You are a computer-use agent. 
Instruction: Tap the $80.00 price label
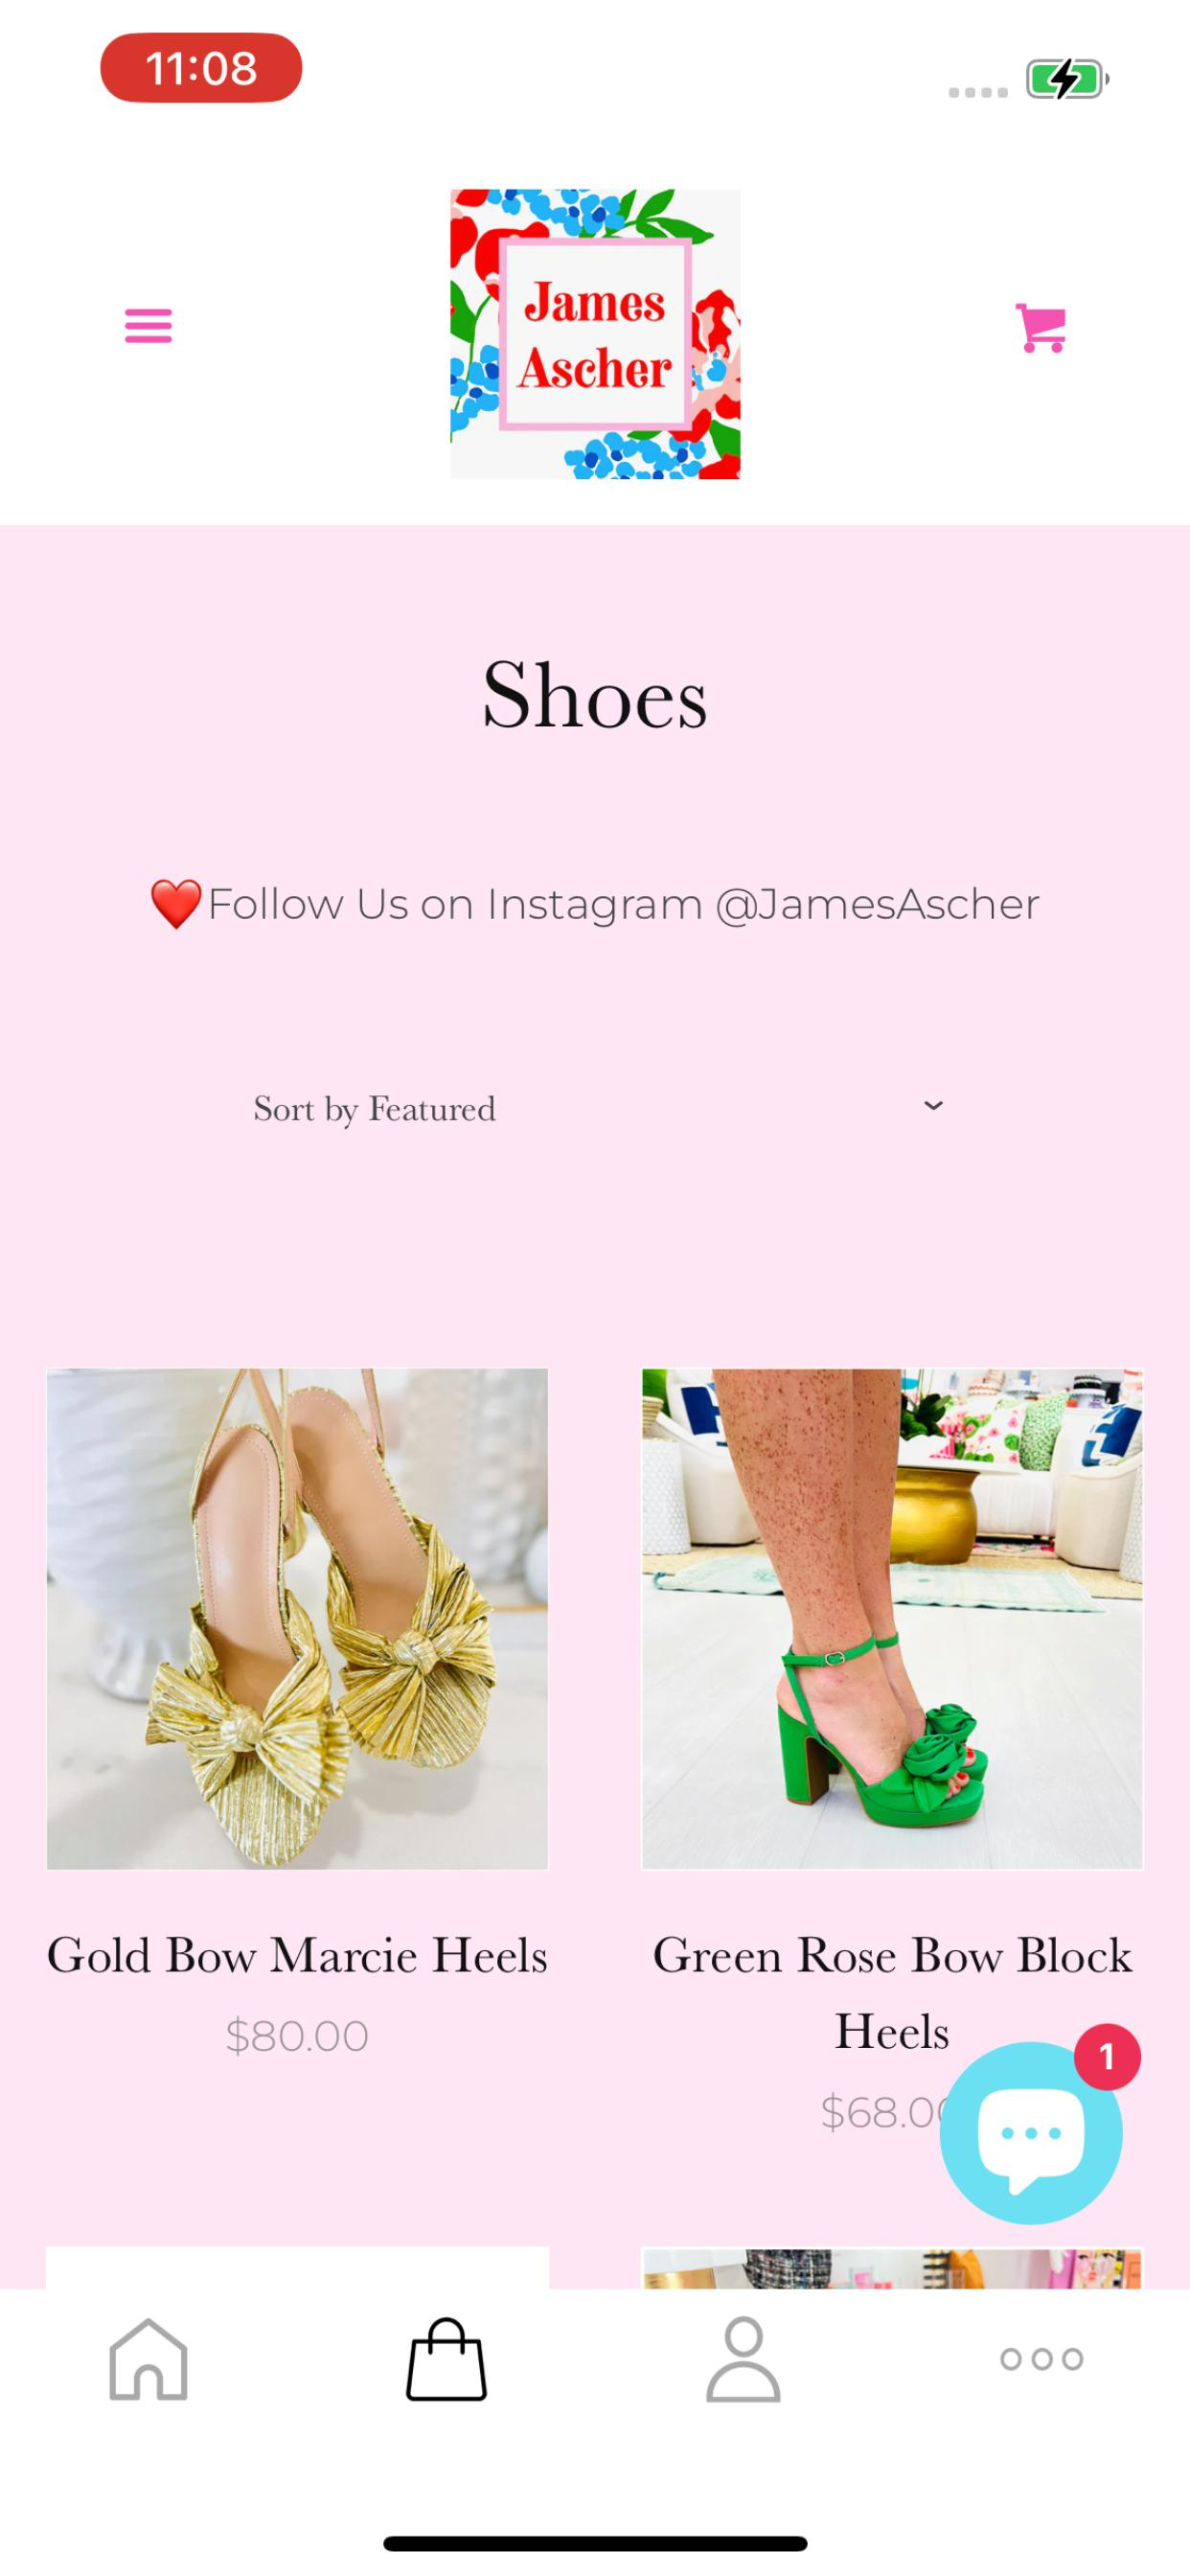297,2036
